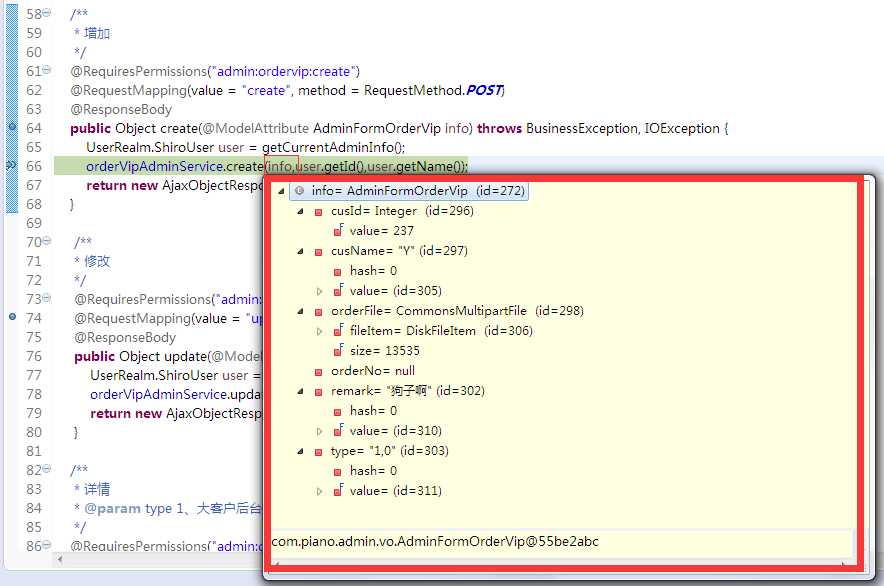Image resolution: width=884 pixels, height=586 pixels.
Task: Click the com.piano.admin.vo.AdminFormOrderVip@55be2abc detail text
Action: tap(435, 541)
